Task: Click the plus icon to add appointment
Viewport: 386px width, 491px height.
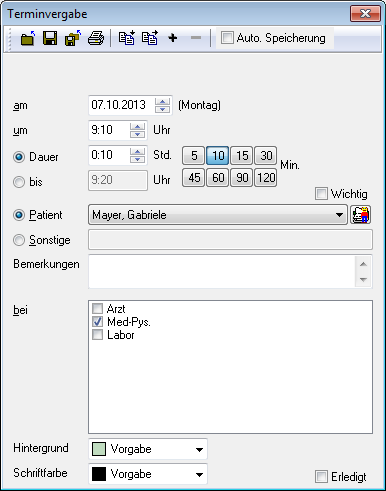Action: coord(173,38)
